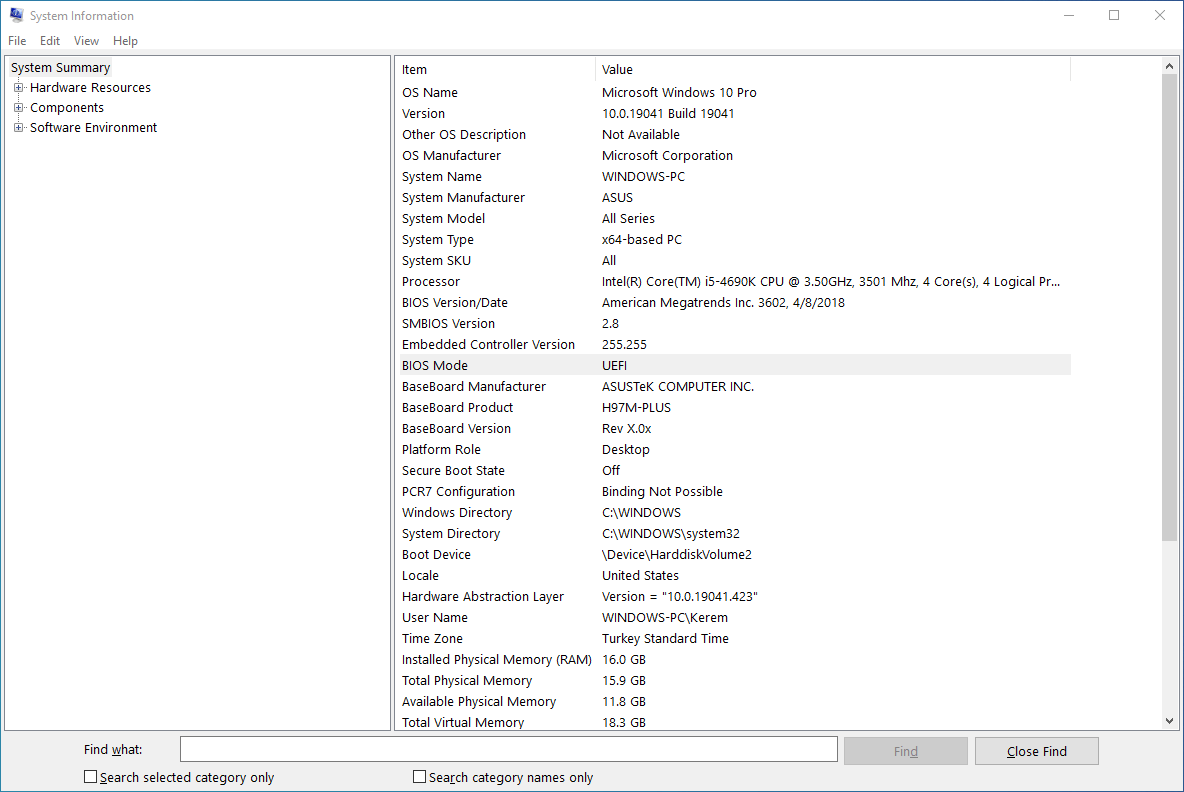The width and height of the screenshot is (1184, 792).
Task: Select the SMBIOS Version row
Action: click(x=735, y=323)
